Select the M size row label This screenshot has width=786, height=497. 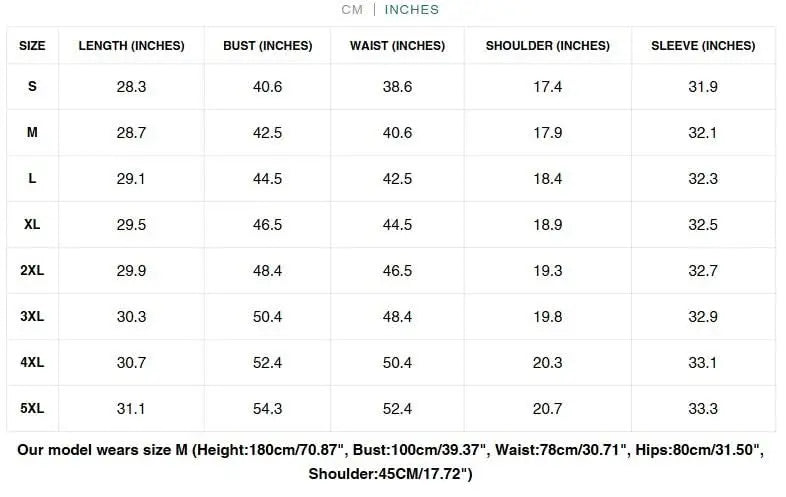pyautogui.click(x=32, y=133)
